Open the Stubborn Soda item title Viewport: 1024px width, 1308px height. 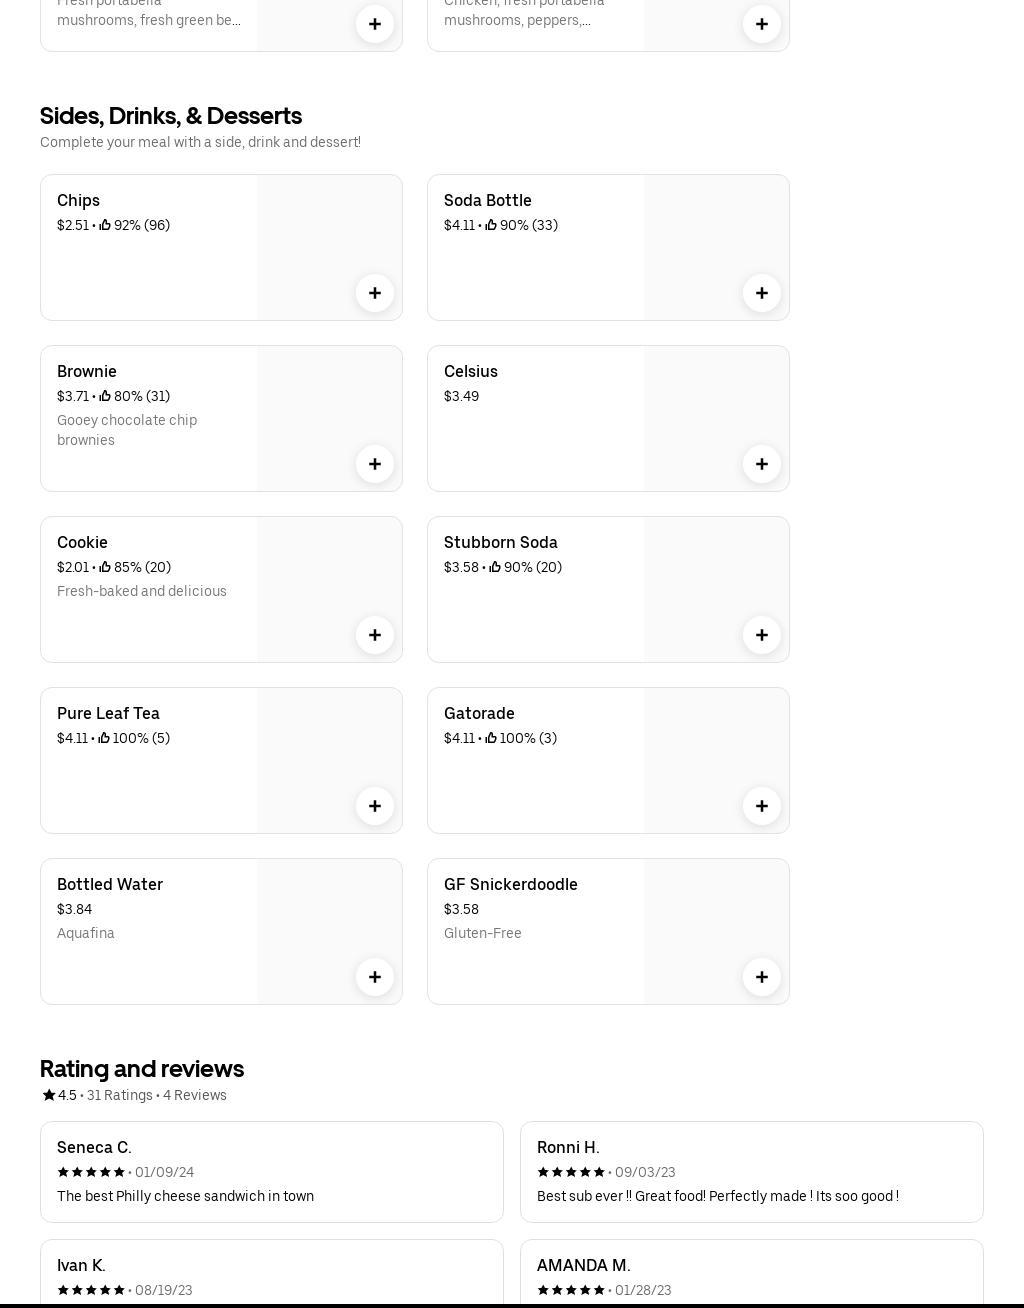(x=500, y=543)
